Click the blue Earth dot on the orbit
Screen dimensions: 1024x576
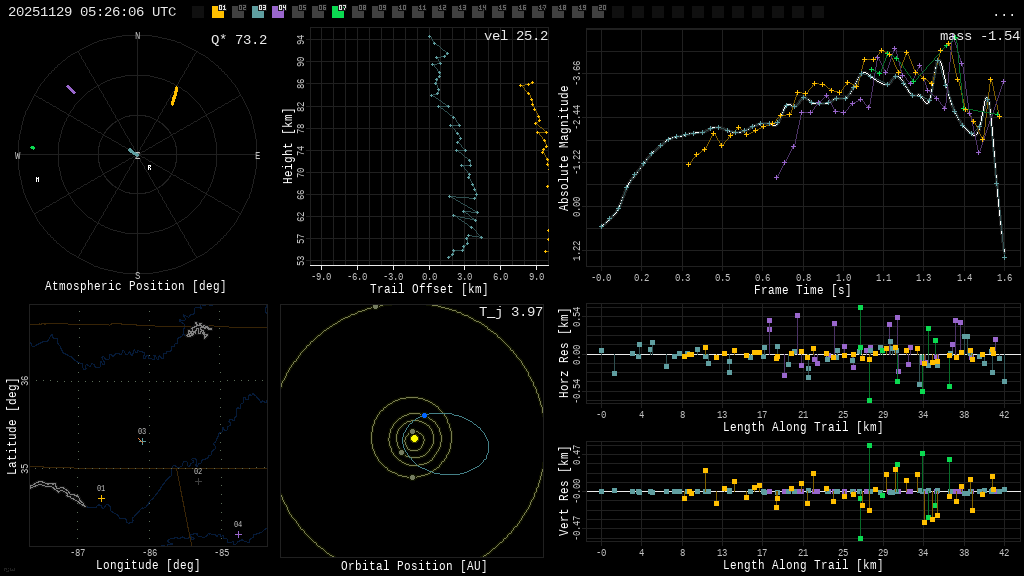[x=424, y=415]
